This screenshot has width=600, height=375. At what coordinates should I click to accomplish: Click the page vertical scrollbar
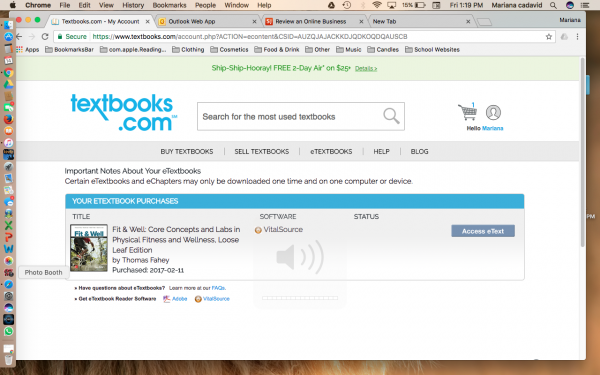pos(582,152)
